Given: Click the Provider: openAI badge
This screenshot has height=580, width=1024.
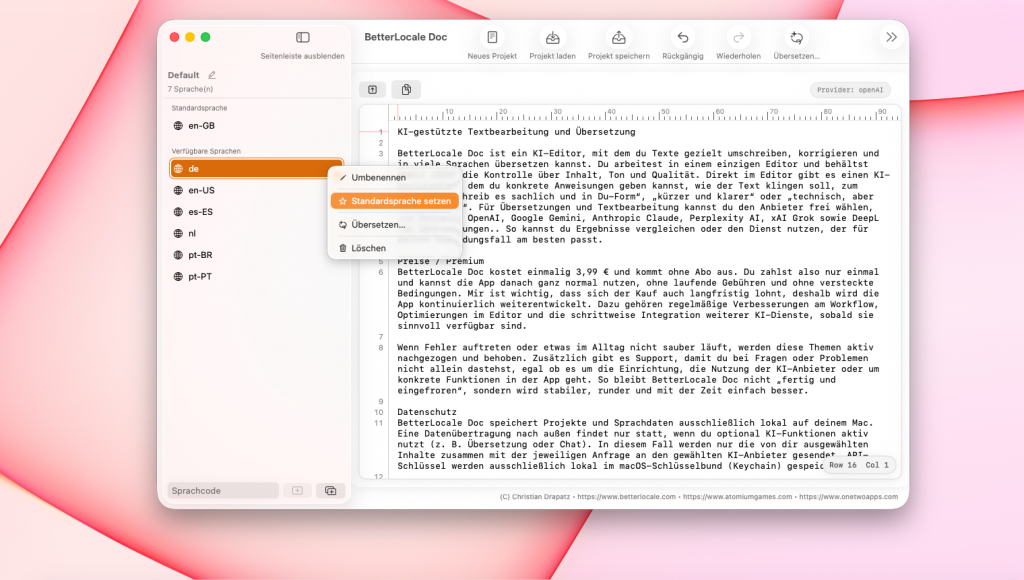Looking at the screenshot, I should click(x=849, y=89).
